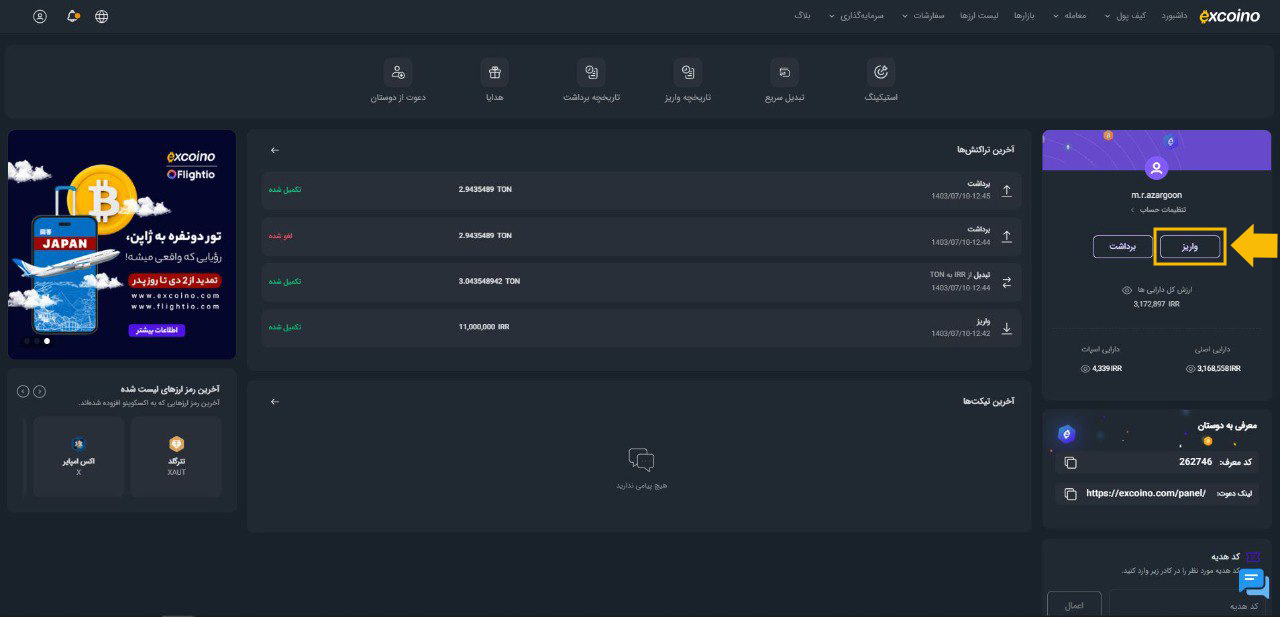This screenshot has width=1280, height=617.
Task: Open the Blog (بلاگ) menu item
Action: (x=802, y=16)
